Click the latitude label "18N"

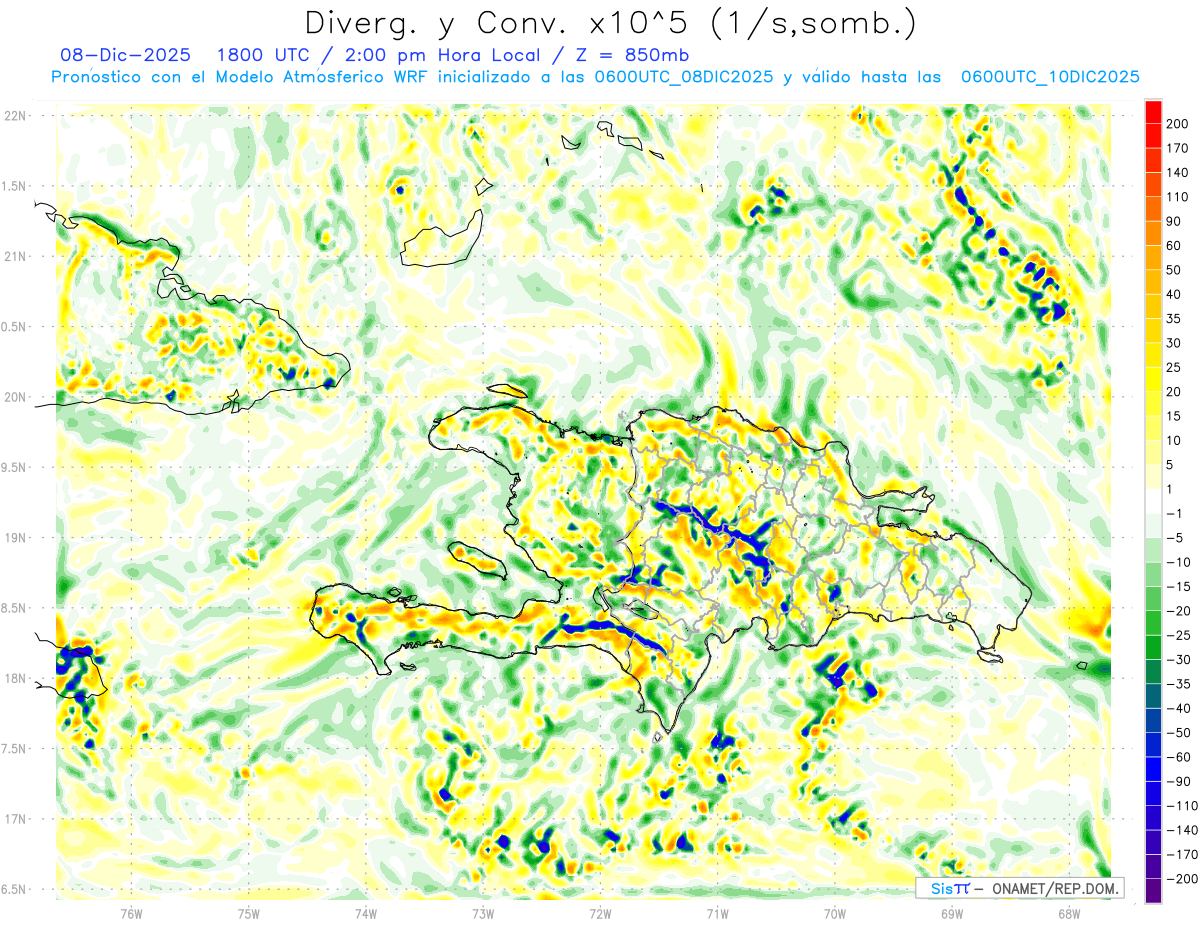15,678
